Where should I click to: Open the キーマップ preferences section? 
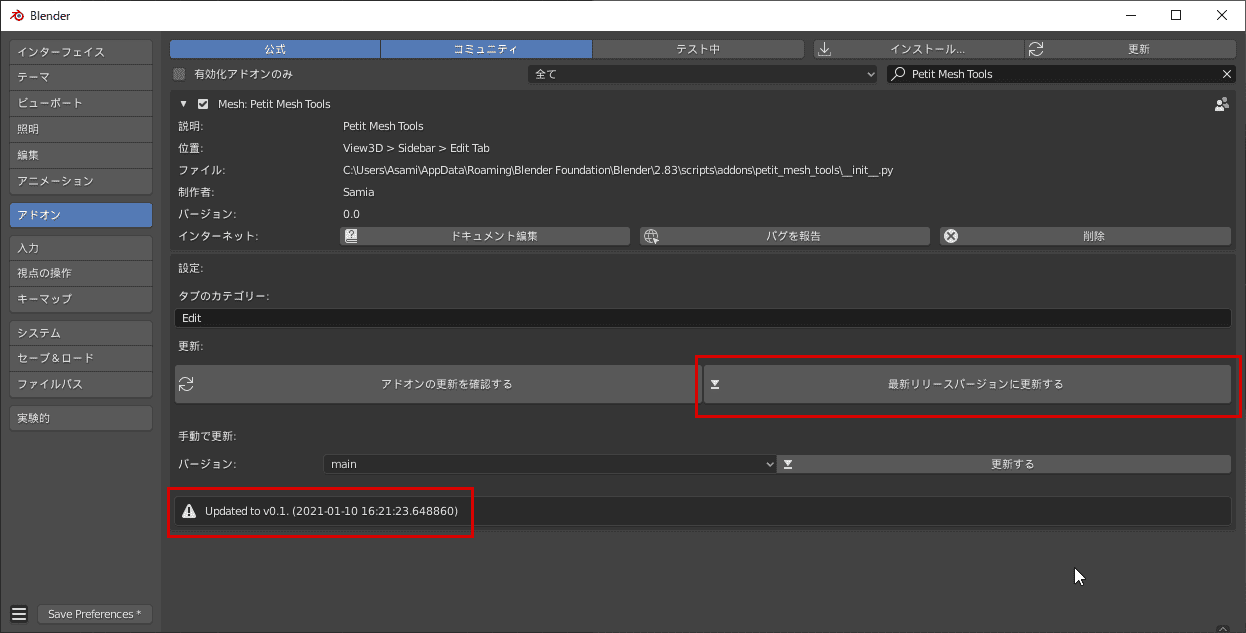(81, 299)
